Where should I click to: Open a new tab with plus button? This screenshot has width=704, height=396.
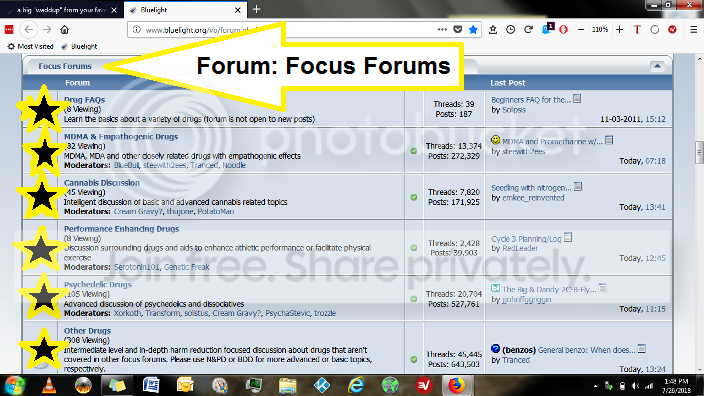(x=256, y=9)
